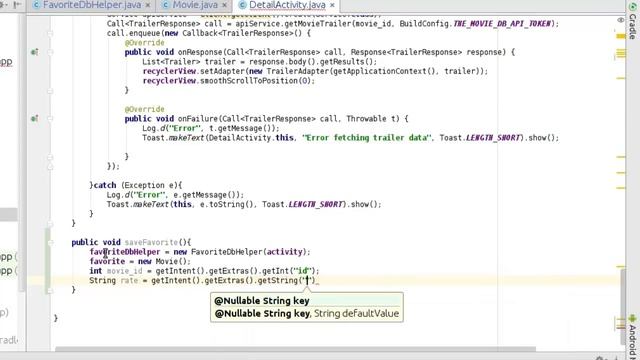Click the FavoriteDbHelper constructor call
Viewport: 640px width, 360px height.
(x=250, y=252)
